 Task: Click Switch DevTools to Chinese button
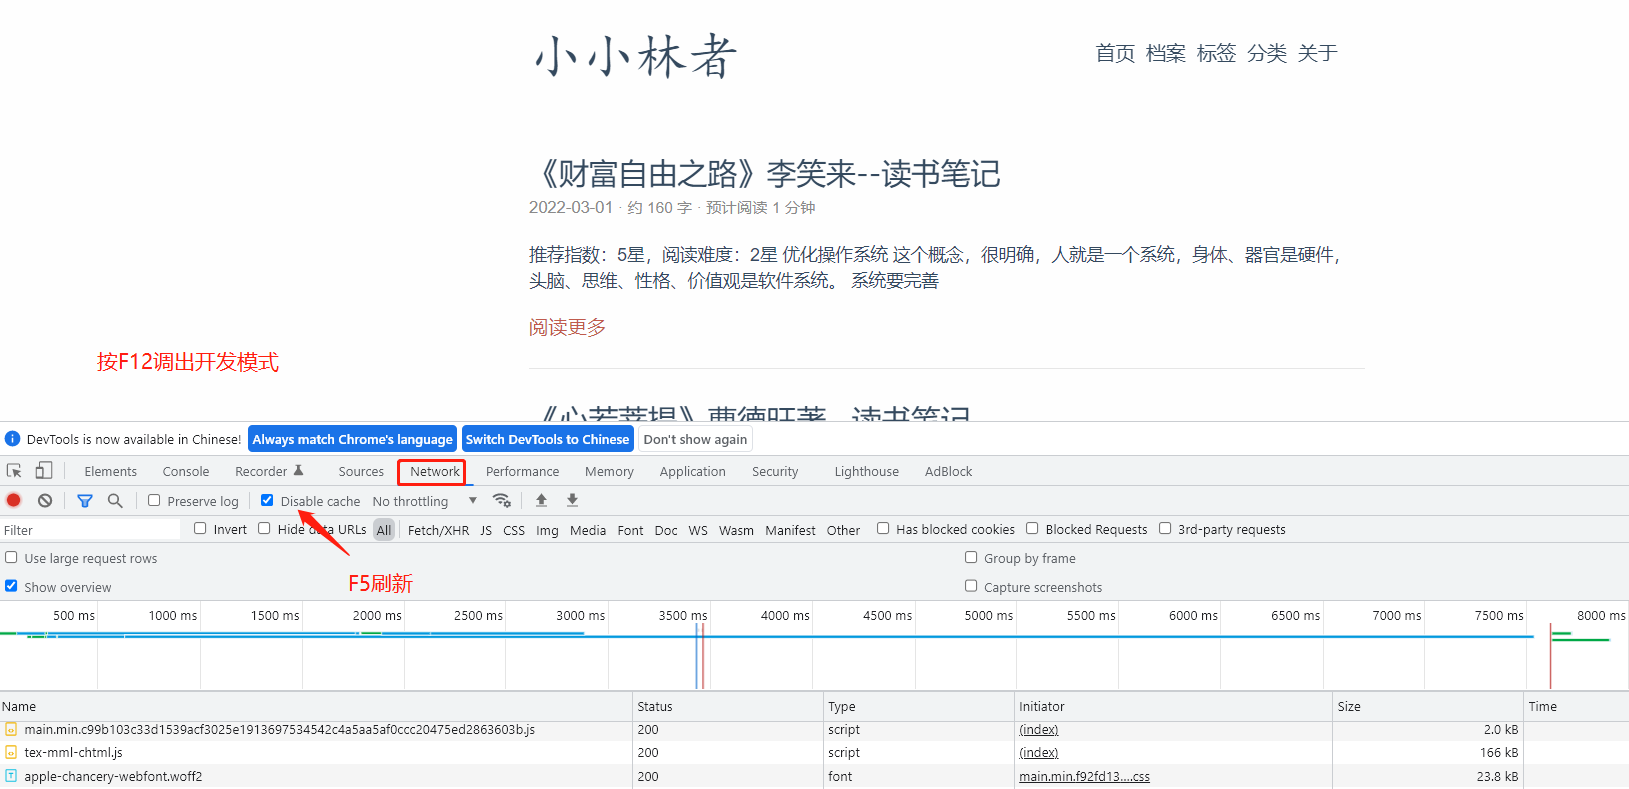tap(547, 439)
